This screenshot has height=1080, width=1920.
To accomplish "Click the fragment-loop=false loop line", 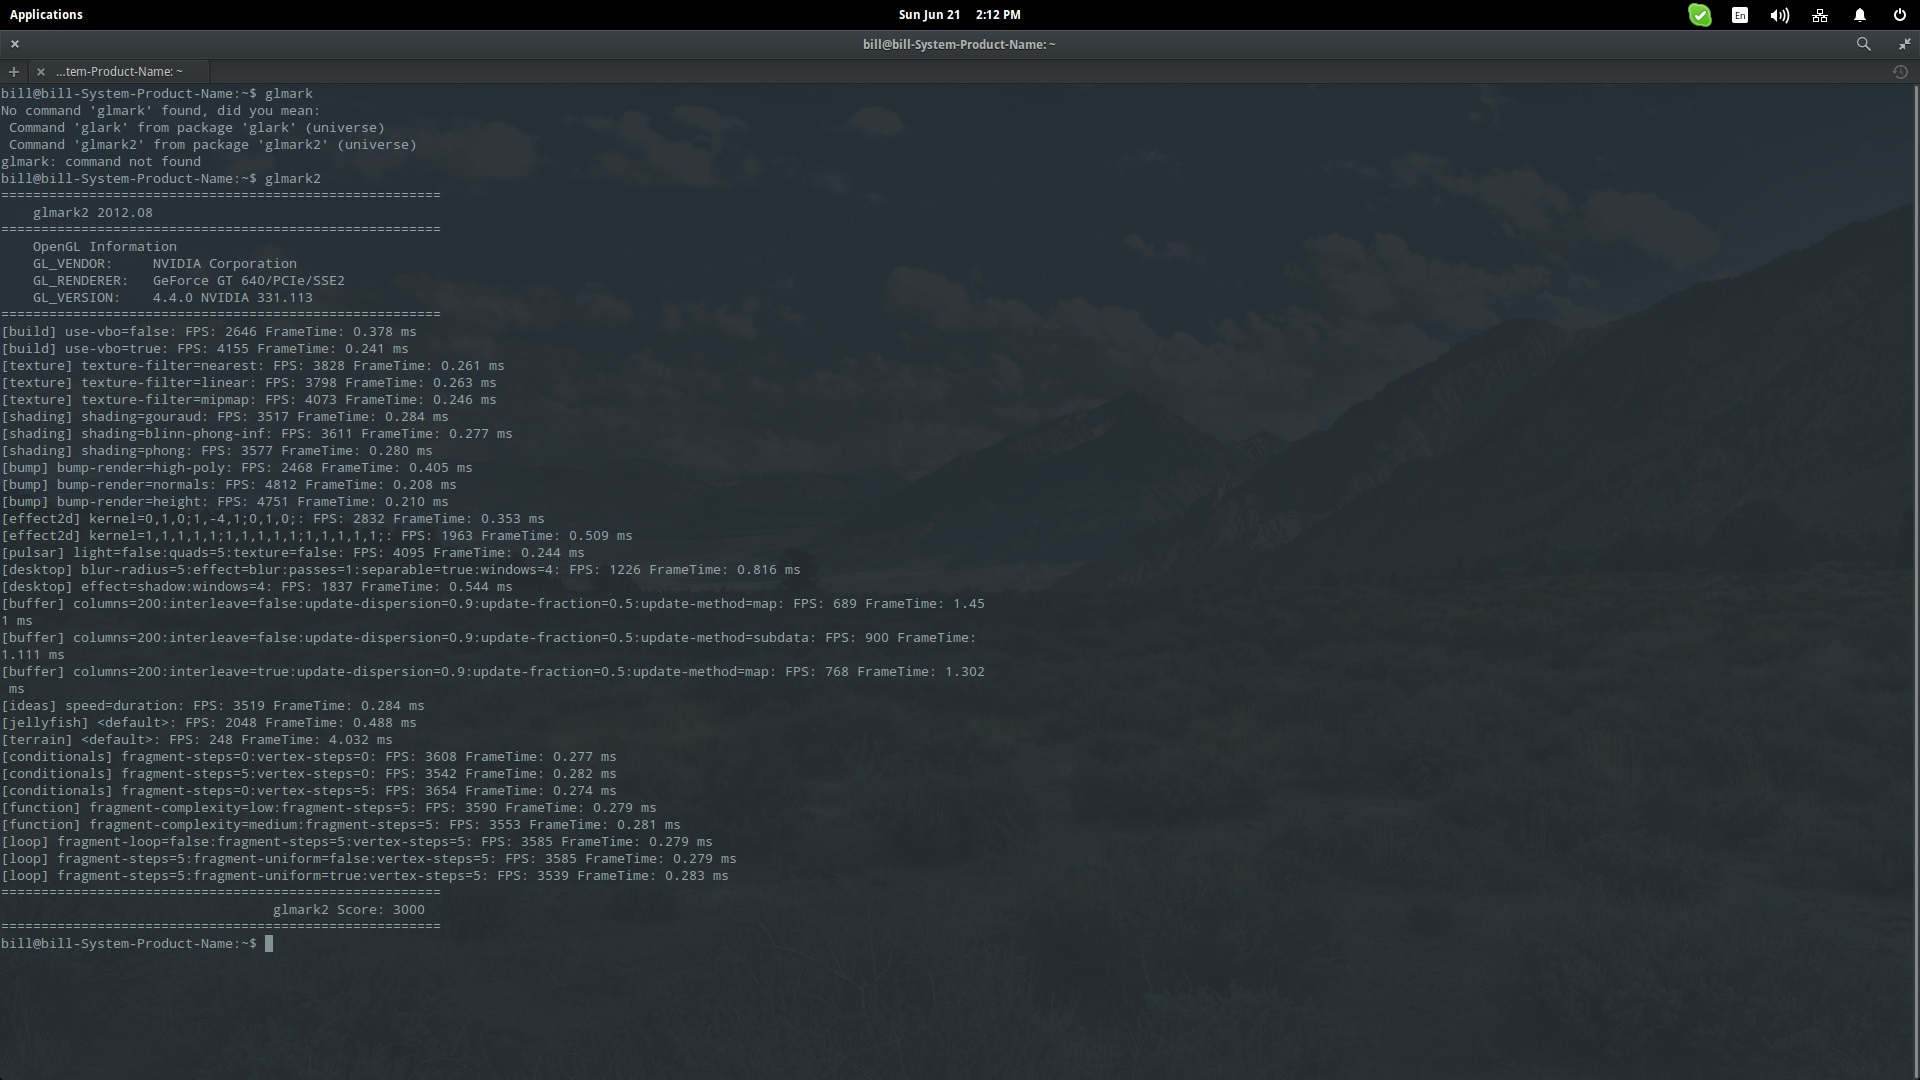I will pyautogui.click(x=357, y=841).
